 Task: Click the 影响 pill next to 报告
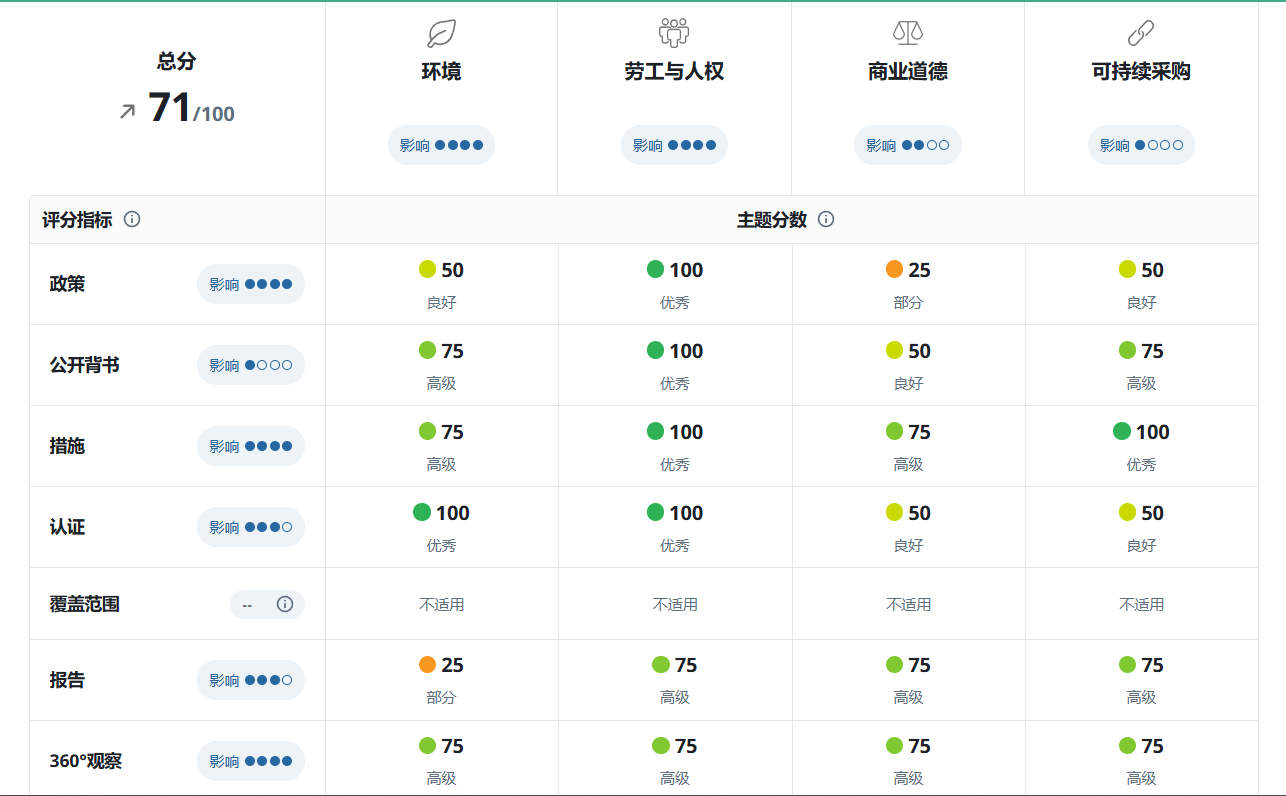click(250, 680)
